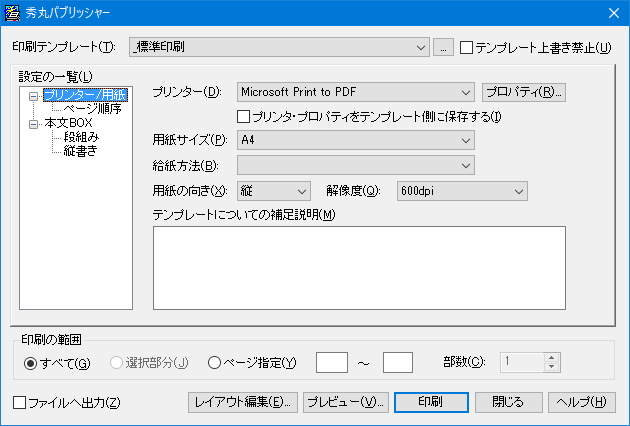Open the printer selection dropdown
This screenshot has height=426, width=630.
pos(355,93)
